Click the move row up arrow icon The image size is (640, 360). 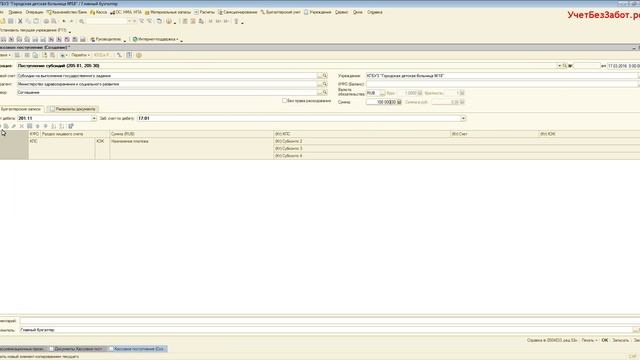[x=38, y=126]
